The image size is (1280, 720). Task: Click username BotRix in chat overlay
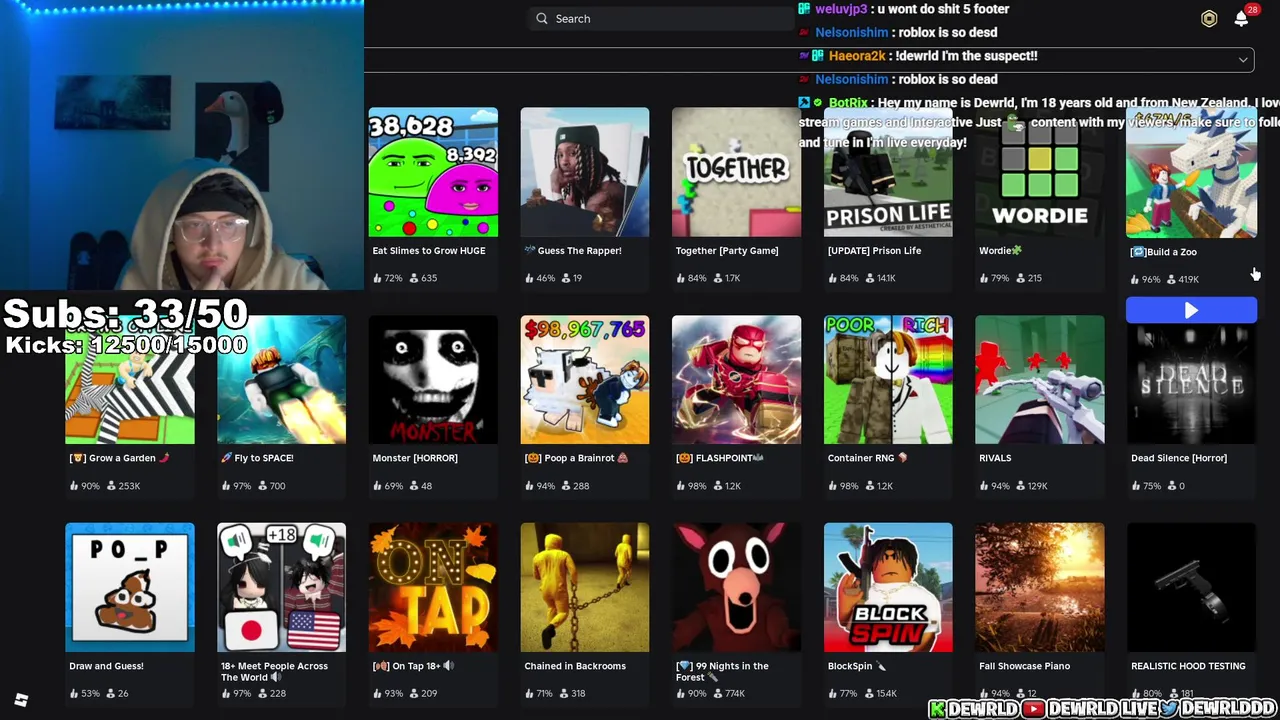pyautogui.click(x=848, y=103)
